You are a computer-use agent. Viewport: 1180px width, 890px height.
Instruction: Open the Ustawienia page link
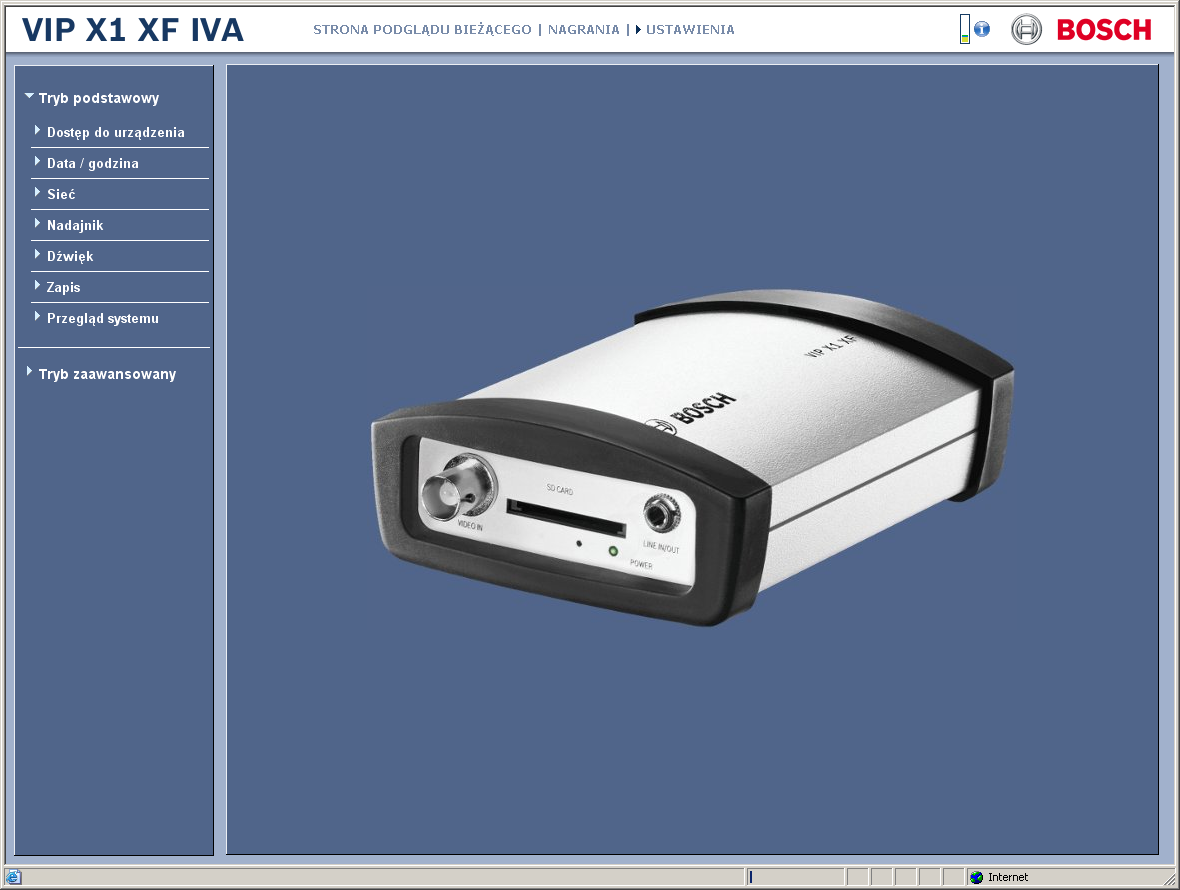click(690, 29)
